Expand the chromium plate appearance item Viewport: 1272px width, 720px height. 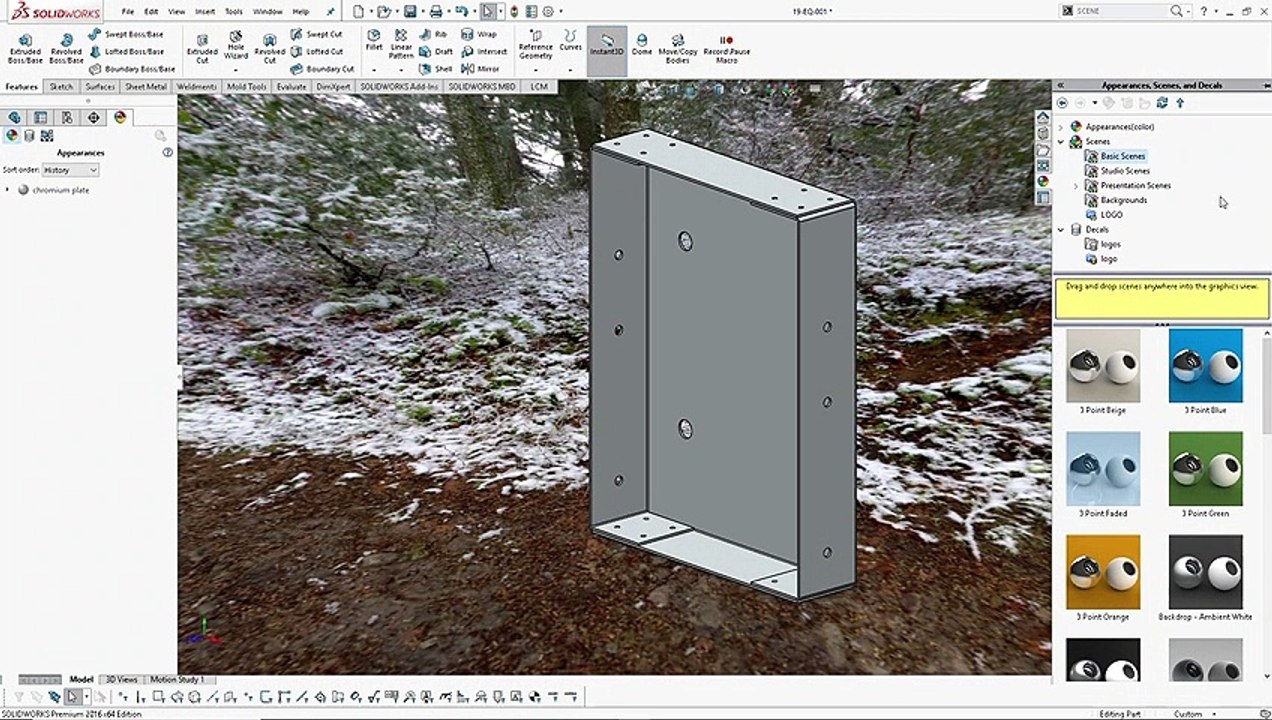point(8,190)
